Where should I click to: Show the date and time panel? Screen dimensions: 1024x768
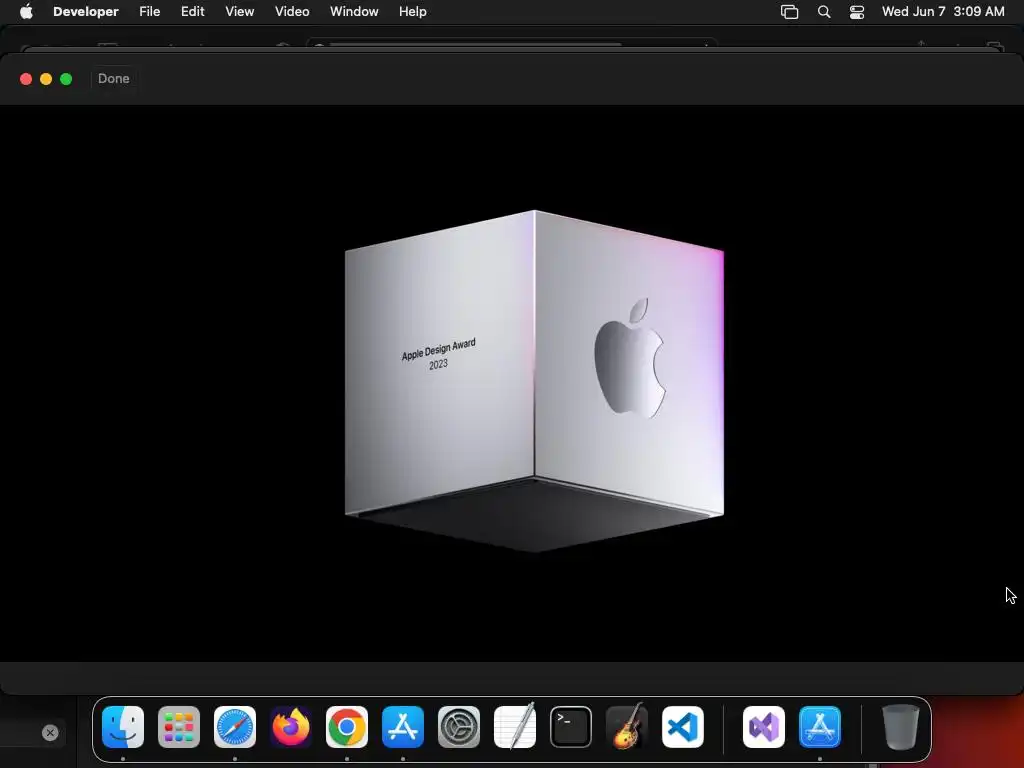pyautogui.click(x=943, y=11)
